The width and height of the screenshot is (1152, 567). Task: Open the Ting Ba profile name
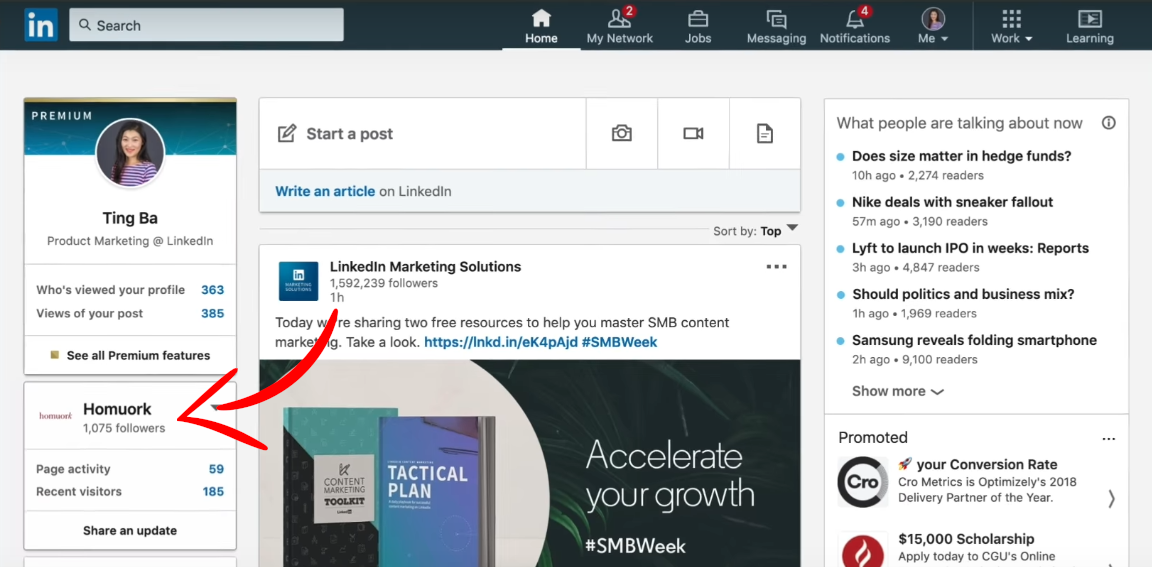130,218
